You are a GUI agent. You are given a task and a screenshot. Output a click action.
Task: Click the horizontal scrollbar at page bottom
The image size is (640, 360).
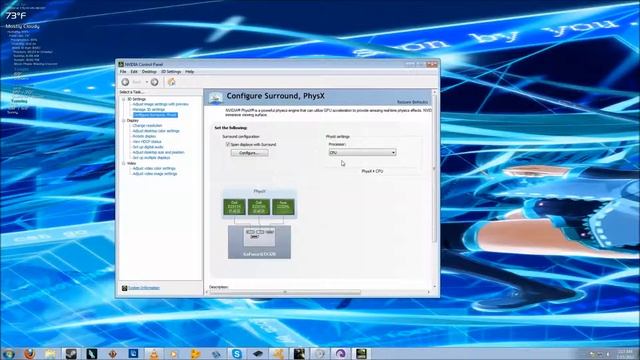(x=285, y=292)
